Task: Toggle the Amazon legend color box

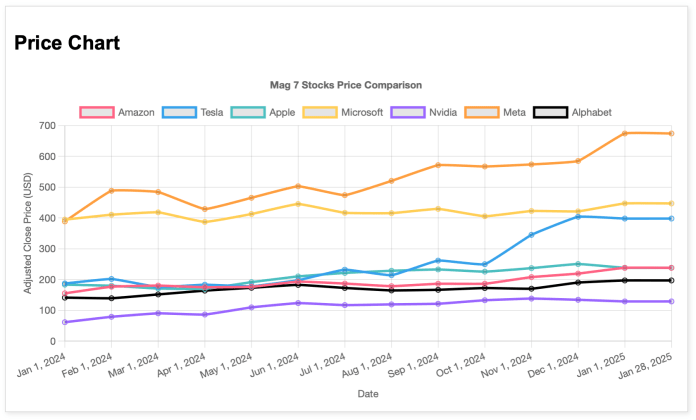Action: [x=97, y=112]
